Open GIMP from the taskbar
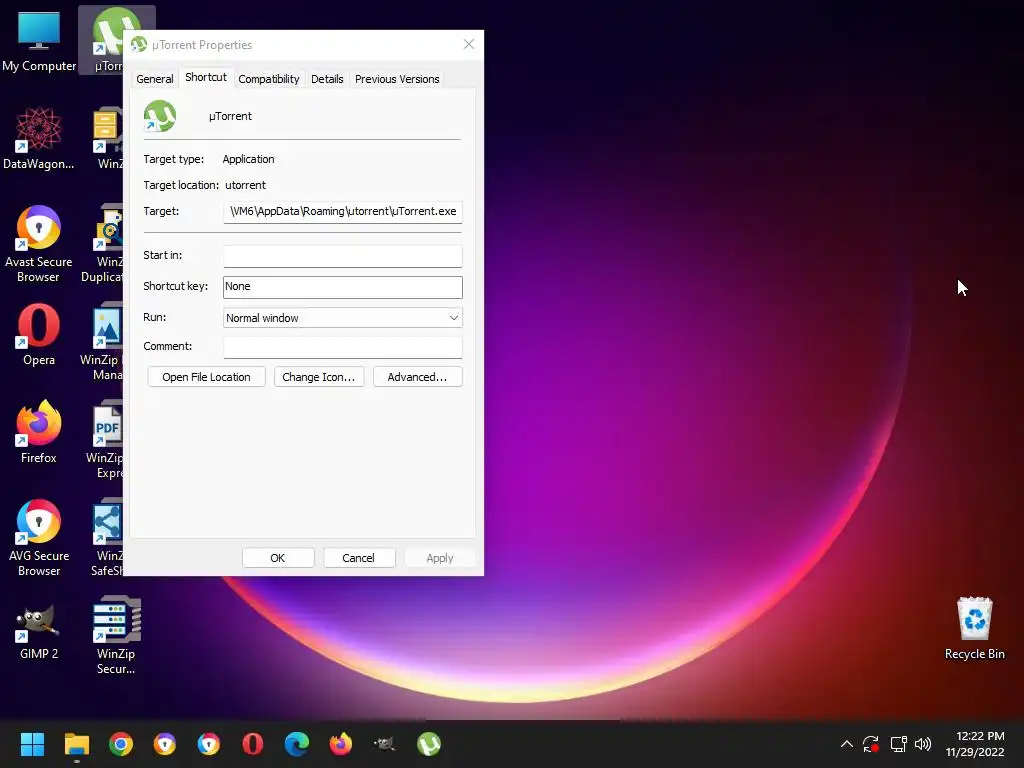Image resolution: width=1024 pixels, height=768 pixels. coord(385,744)
